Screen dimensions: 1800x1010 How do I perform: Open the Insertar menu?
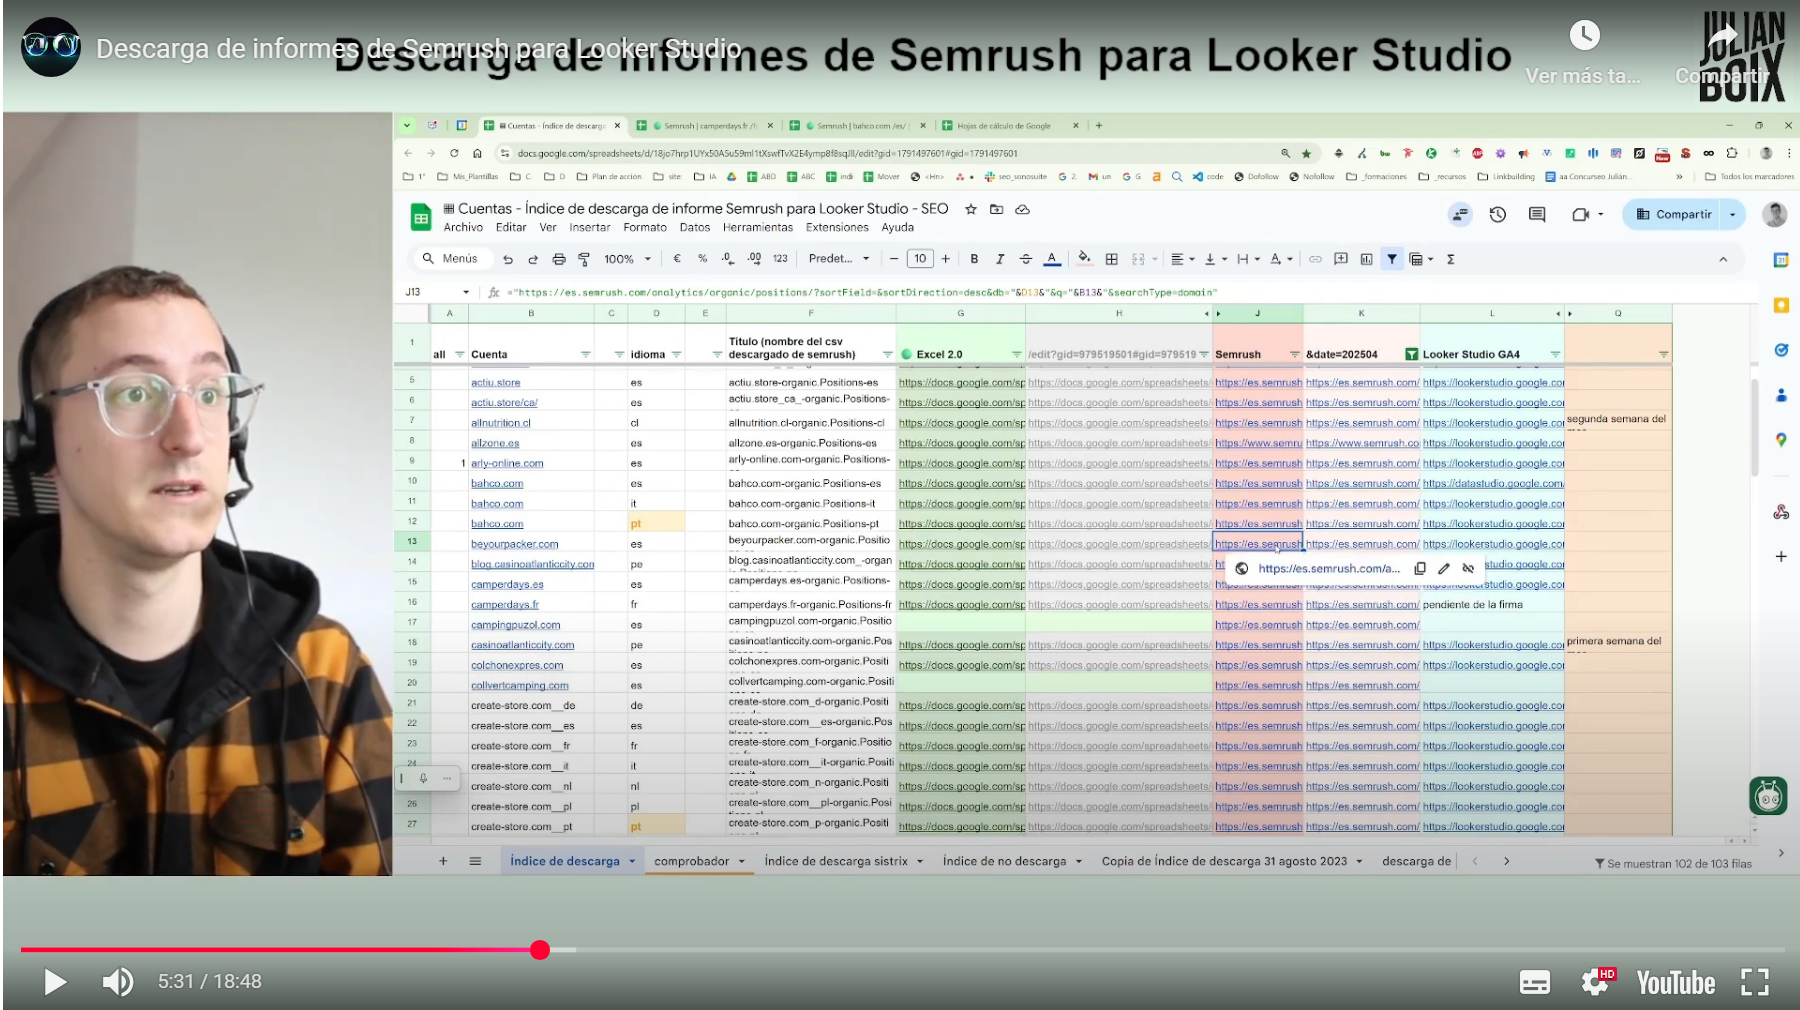tap(590, 227)
